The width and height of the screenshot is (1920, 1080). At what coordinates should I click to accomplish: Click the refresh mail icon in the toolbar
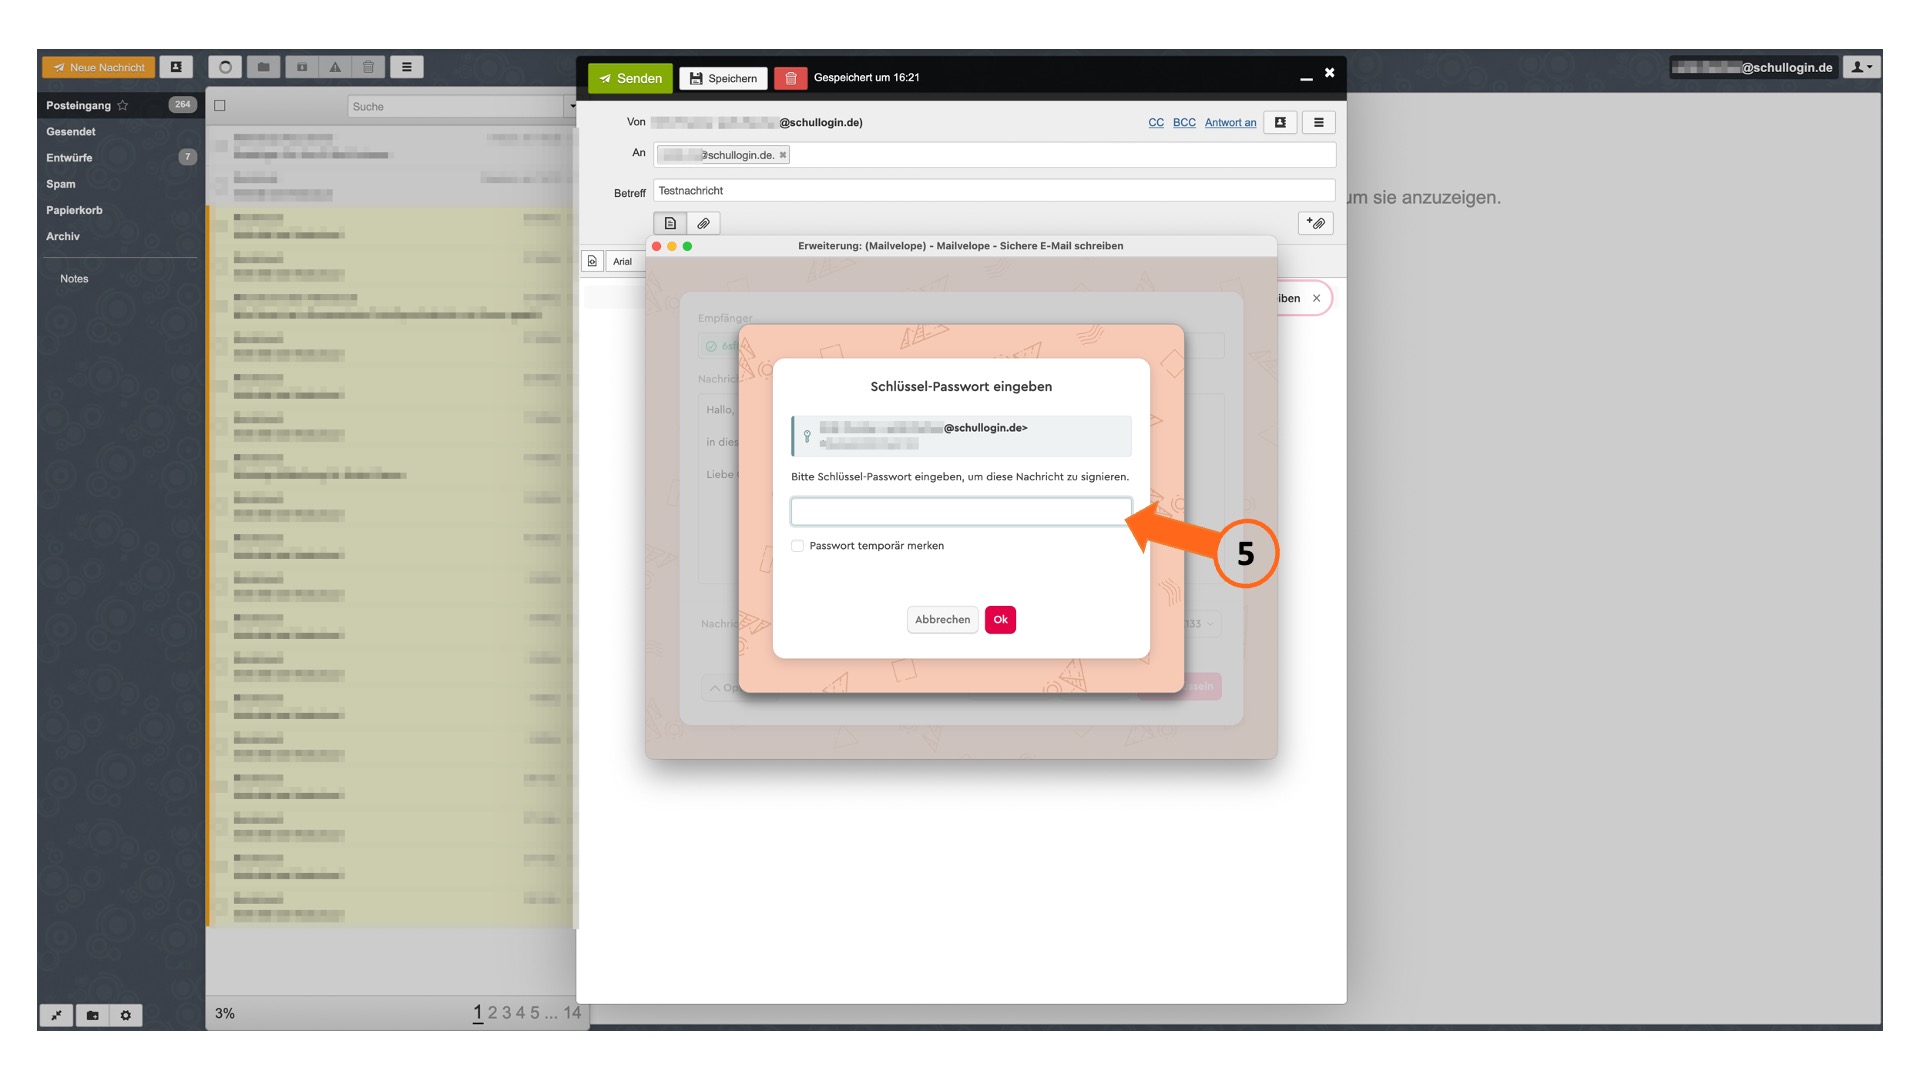225,67
